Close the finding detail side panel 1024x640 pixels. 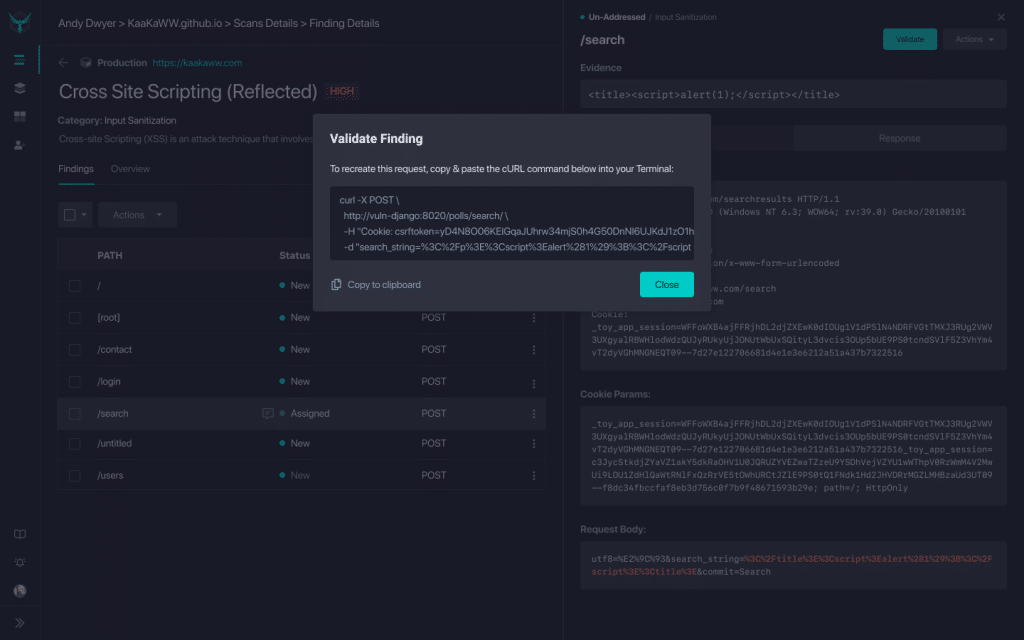pos(1001,17)
